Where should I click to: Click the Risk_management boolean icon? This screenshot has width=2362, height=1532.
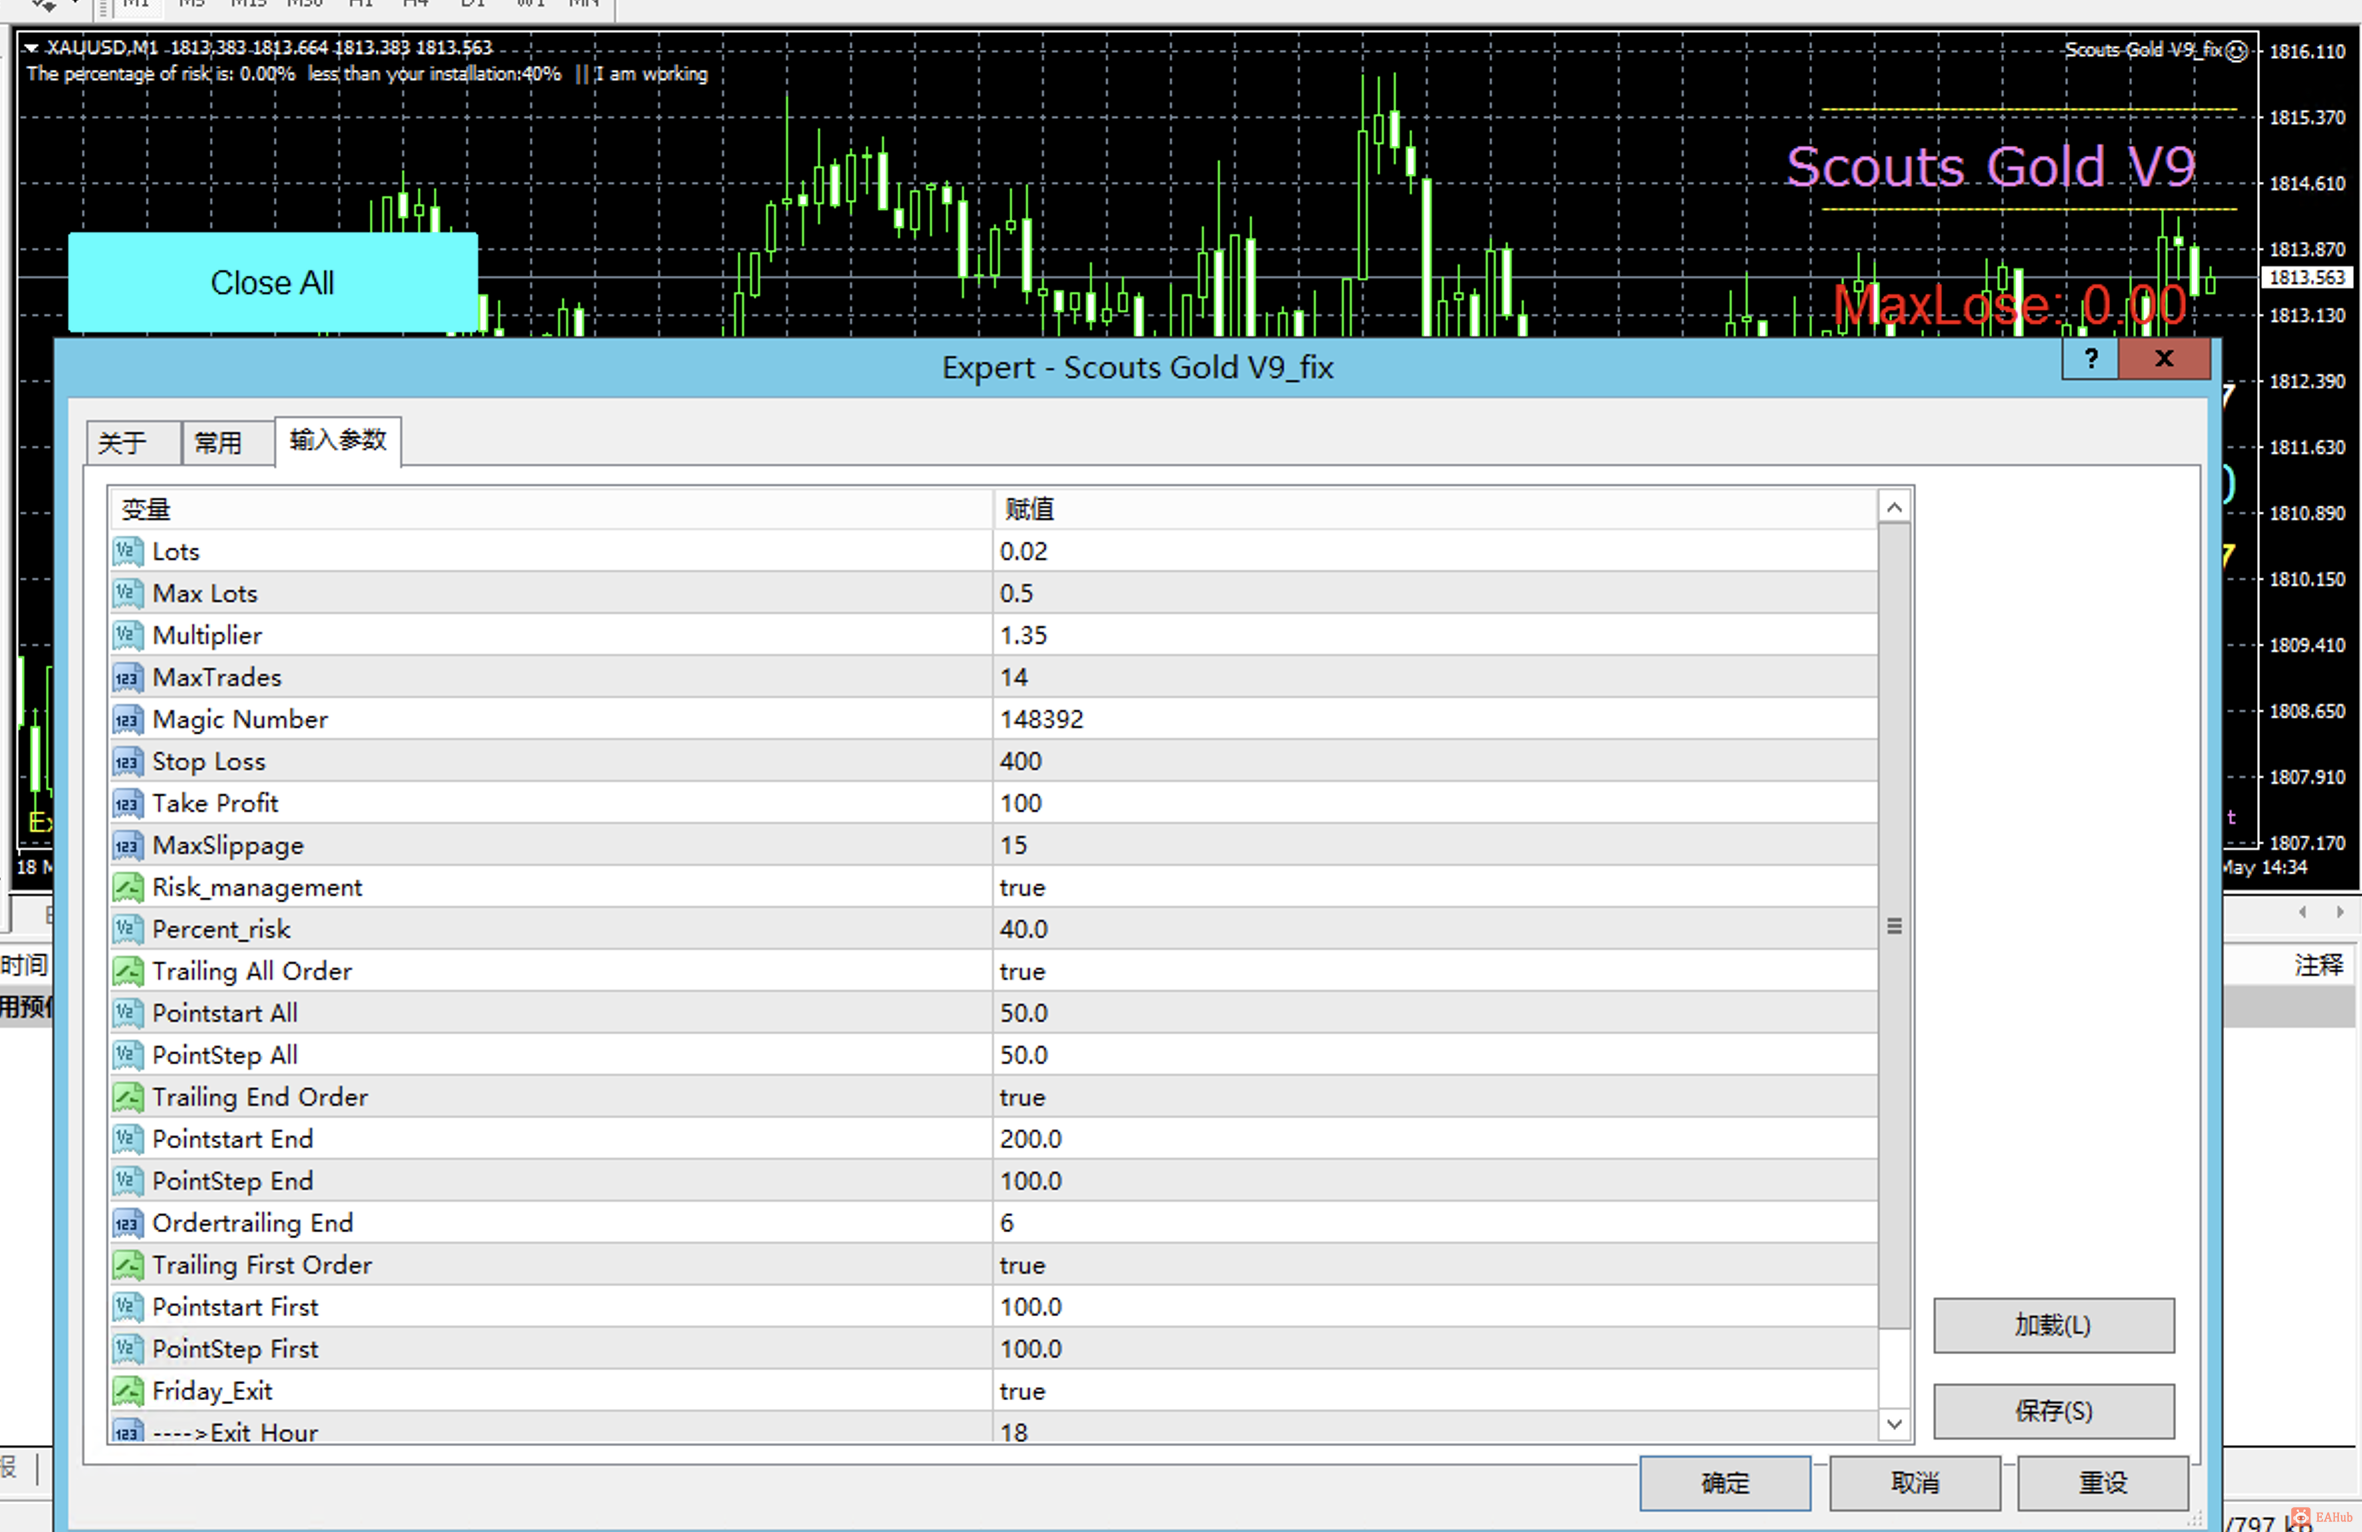click(128, 887)
